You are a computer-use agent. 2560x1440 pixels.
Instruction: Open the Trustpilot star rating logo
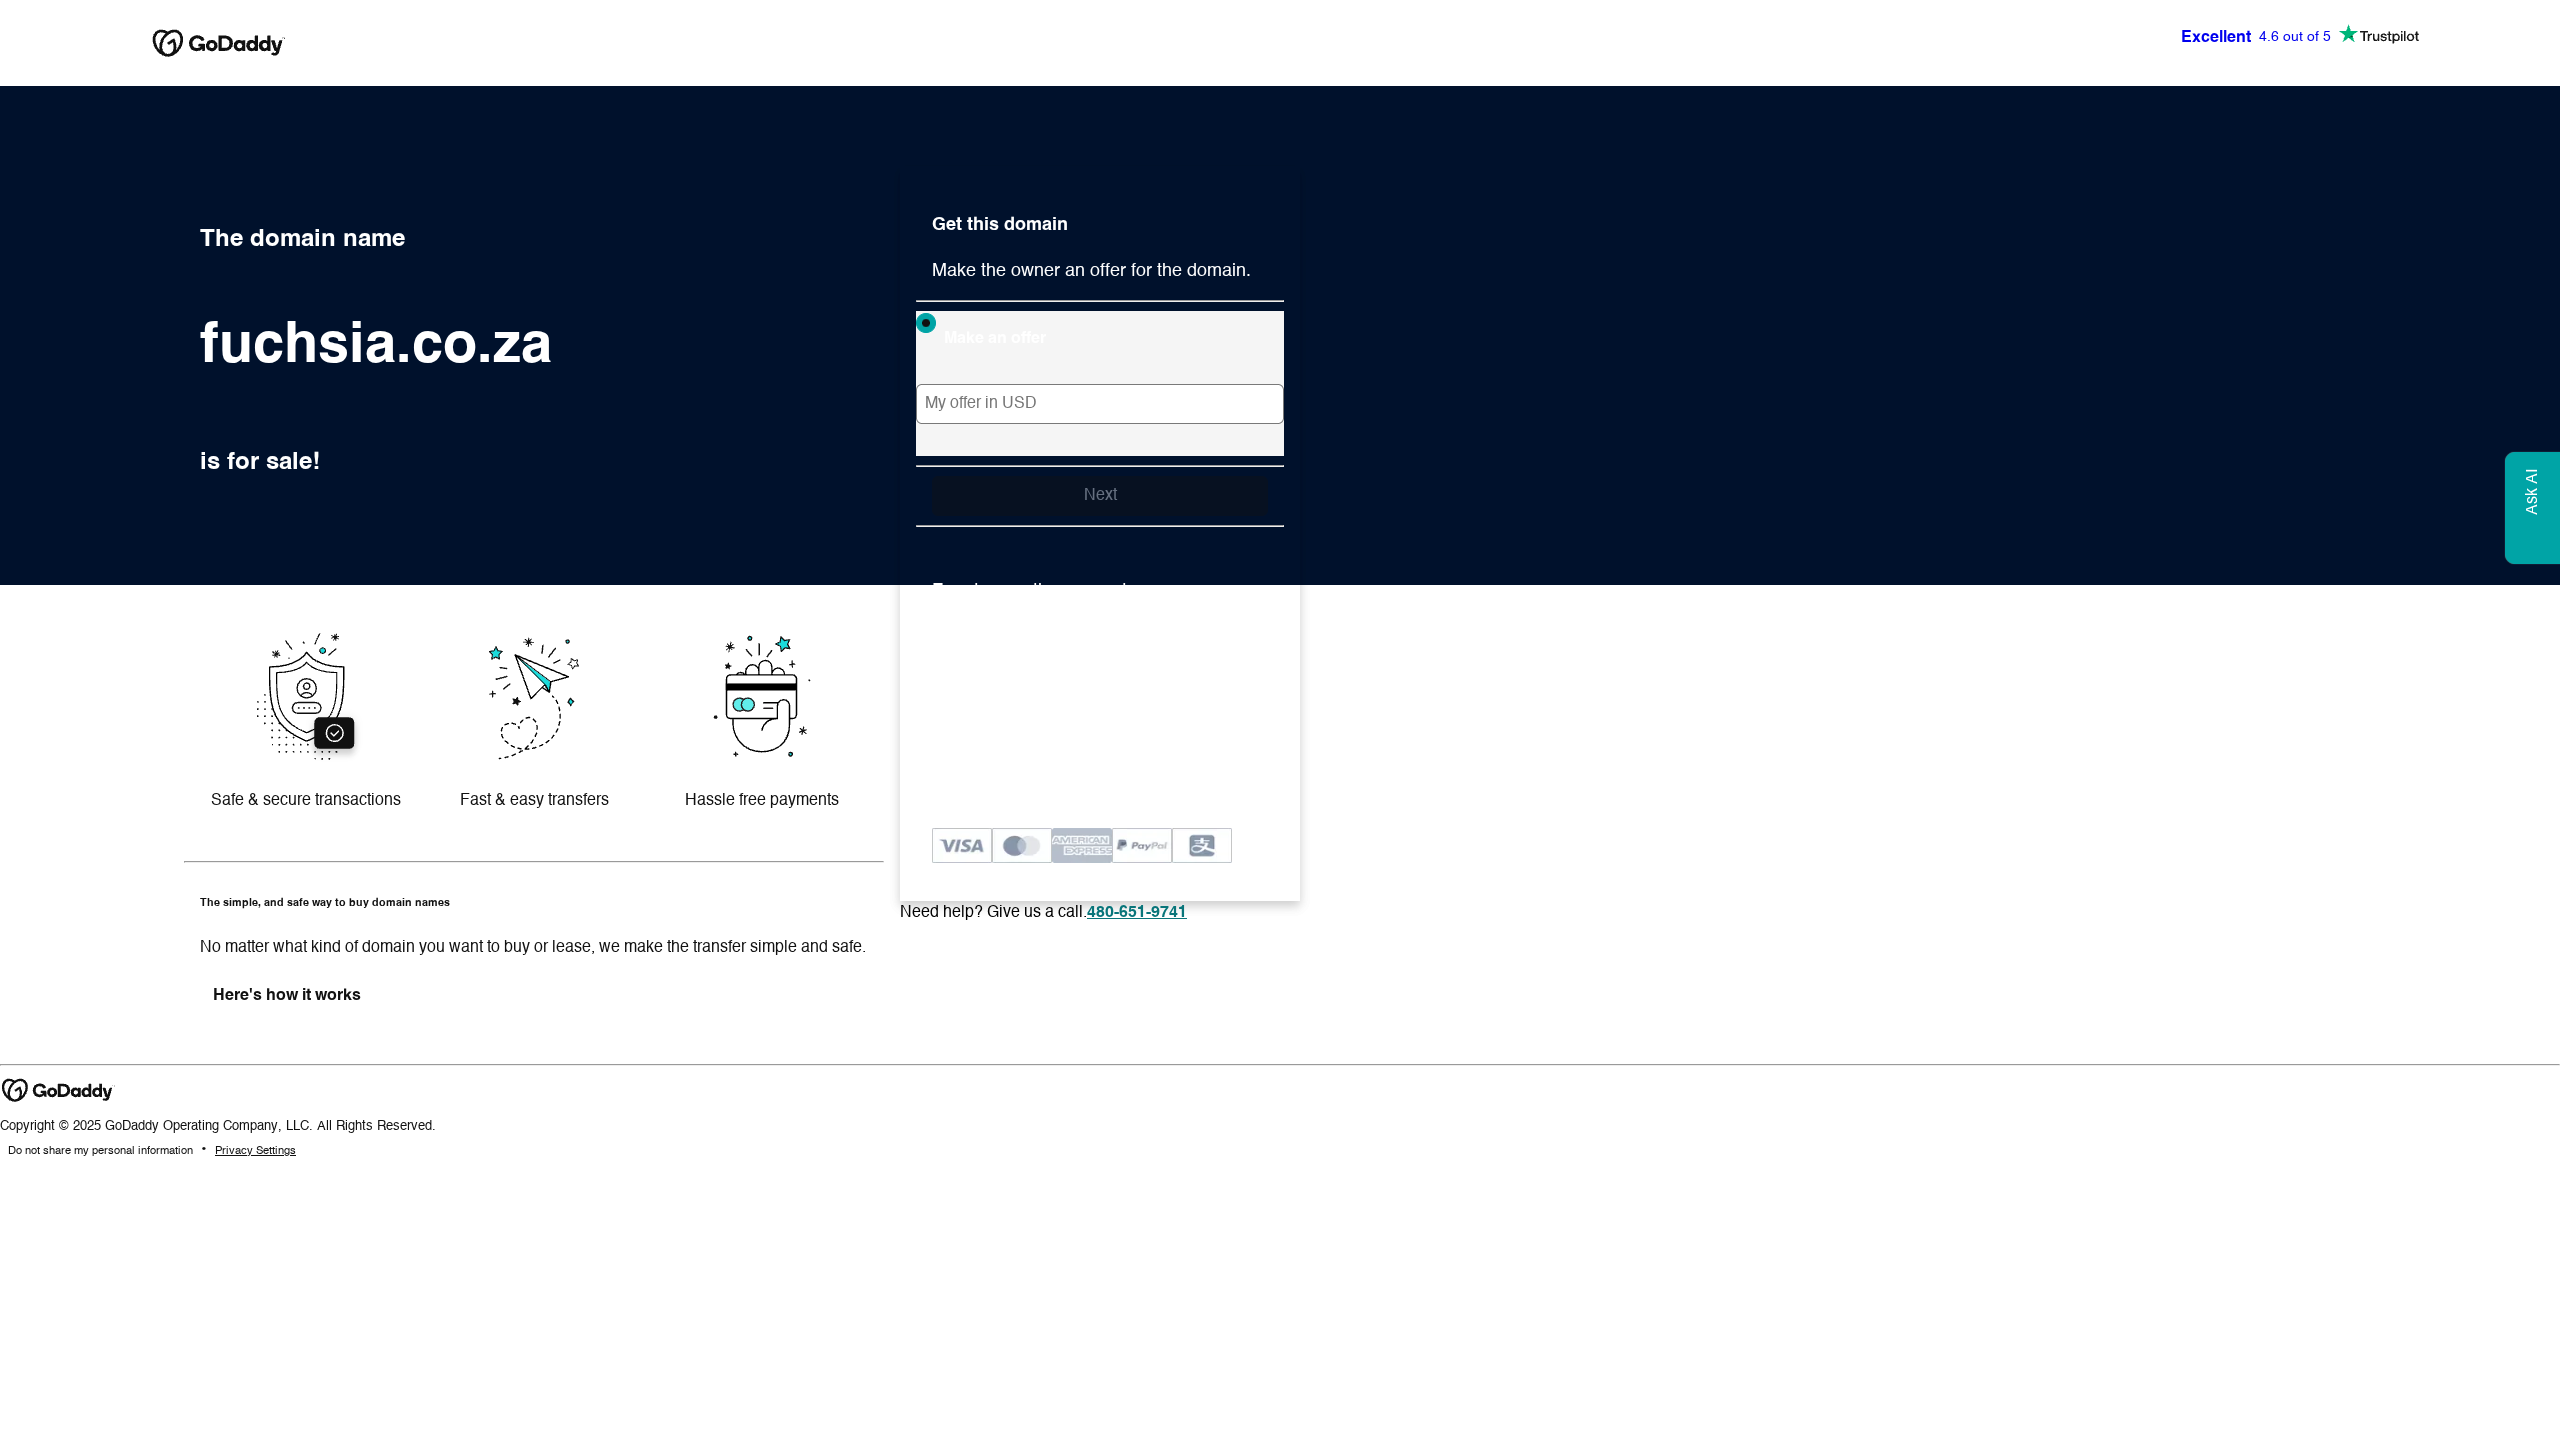pyautogui.click(x=2379, y=35)
